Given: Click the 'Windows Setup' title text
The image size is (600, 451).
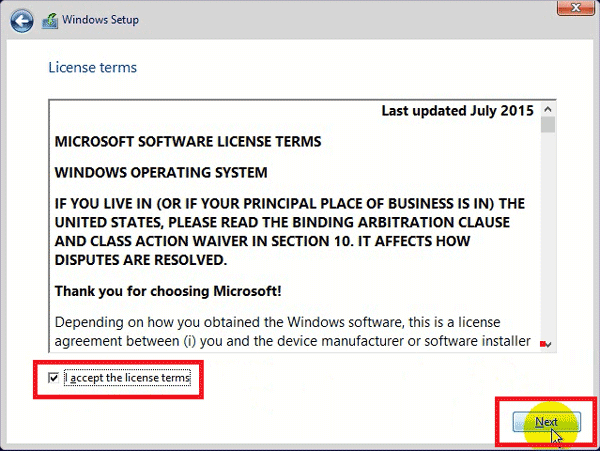Looking at the screenshot, I should pyautogui.click(x=101, y=20).
